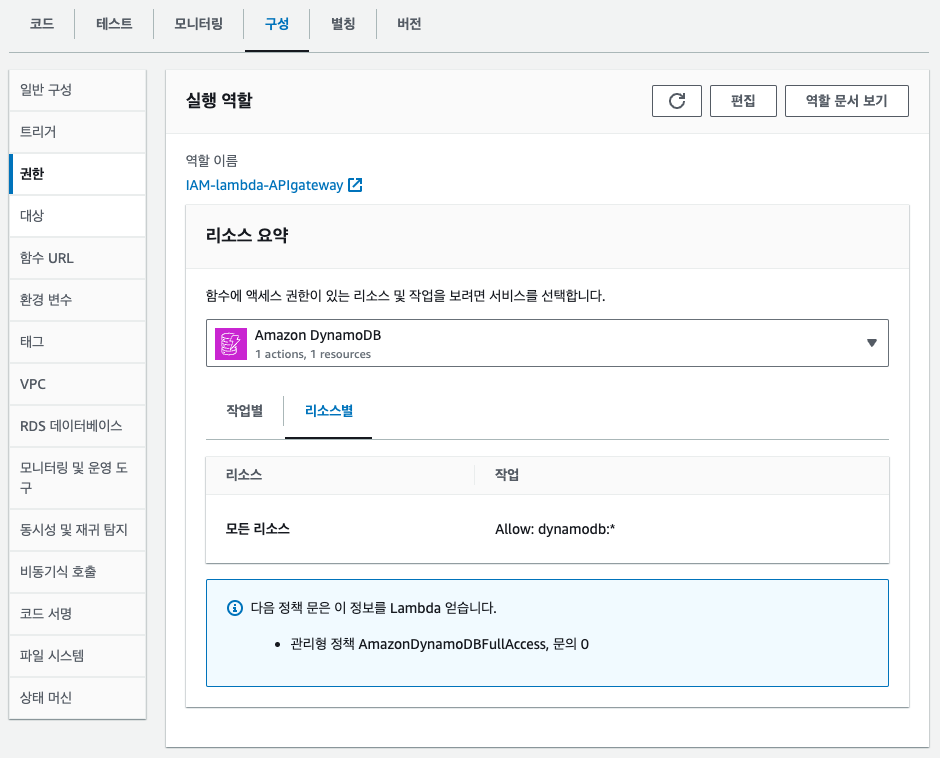Click the 편집 button
The height and width of the screenshot is (758, 940).
(x=743, y=101)
